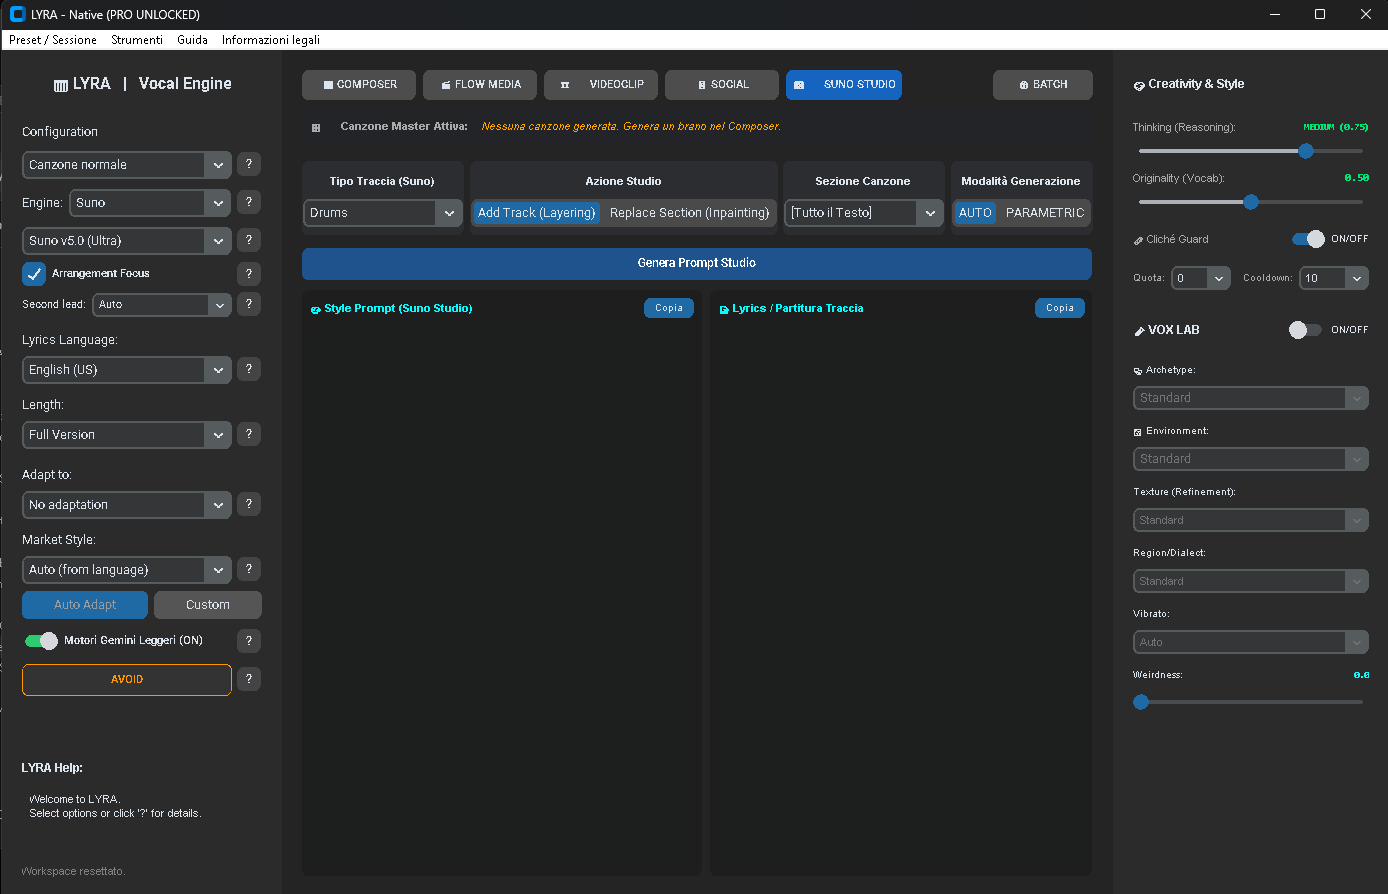1388x894 pixels.
Task: Open the Preset / Sessione menu
Action: point(53,40)
